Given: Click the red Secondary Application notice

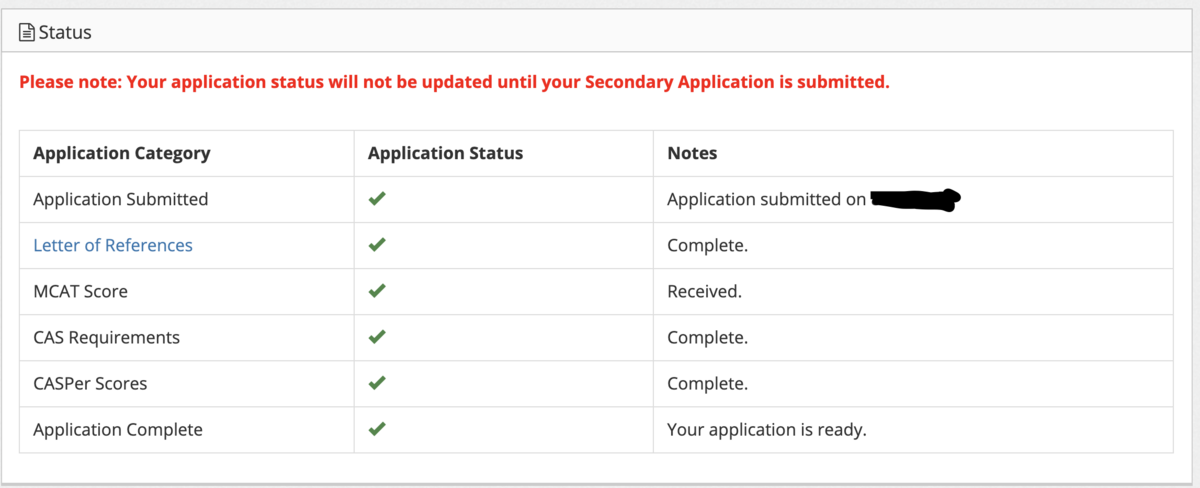Looking at the screenshot, I should pyautogui.click(x=454, y=82).
